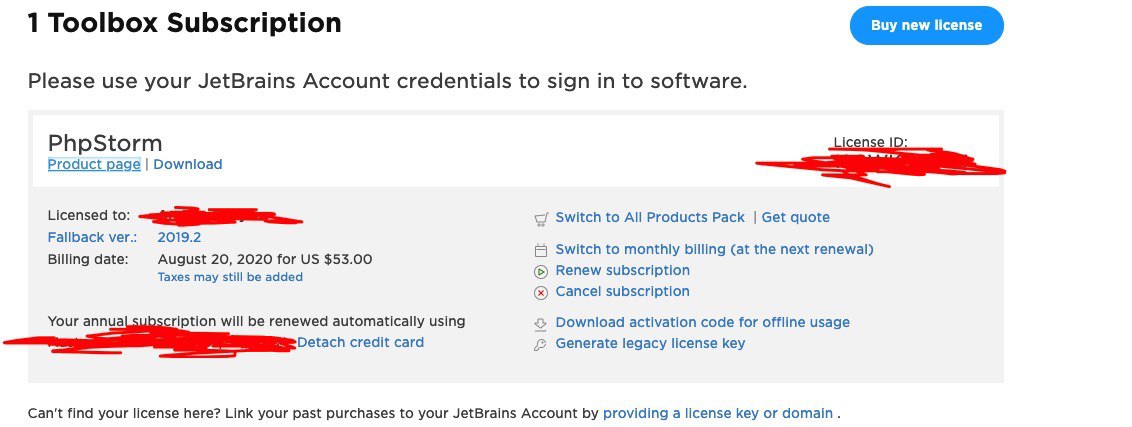Open Generate legacy license key link
This screenshot has height=427, width=1132.
point(650,344)
